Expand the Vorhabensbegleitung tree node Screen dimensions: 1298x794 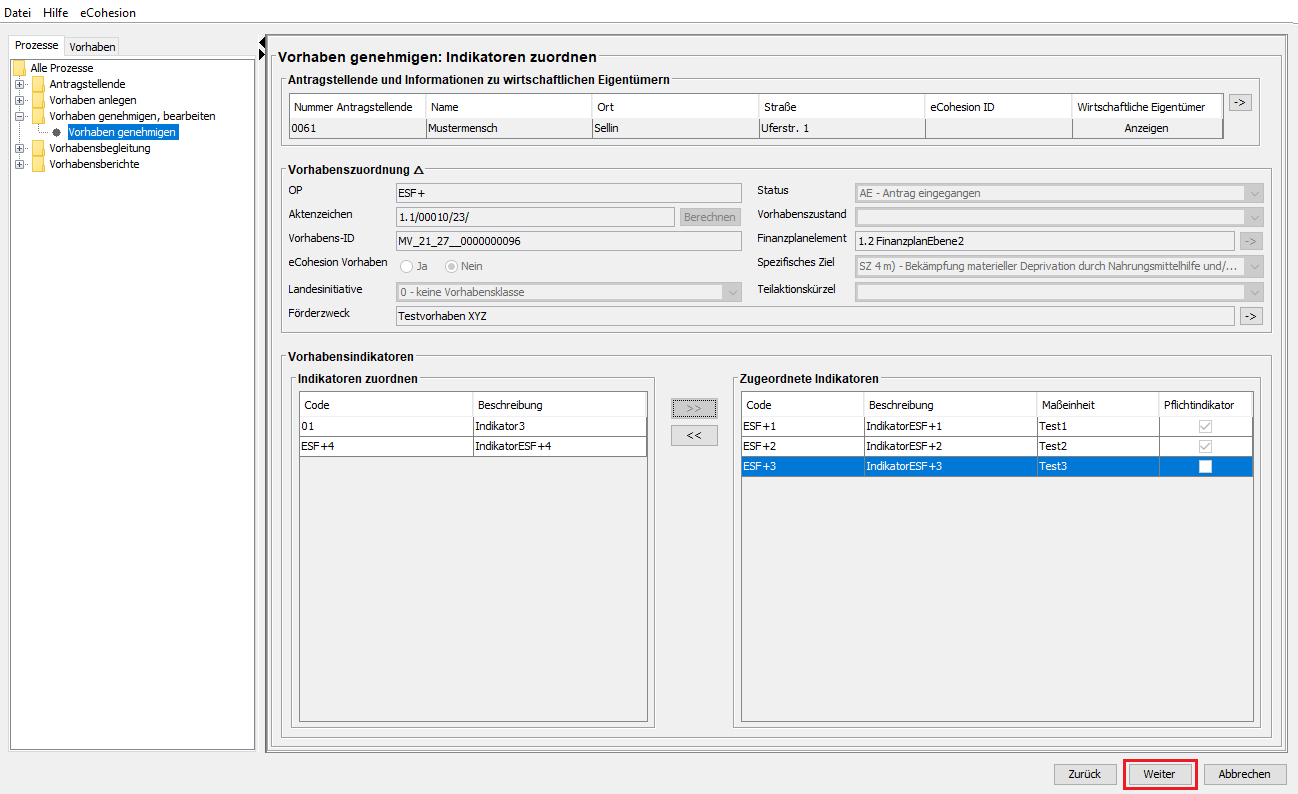click(x=19, y=148)
